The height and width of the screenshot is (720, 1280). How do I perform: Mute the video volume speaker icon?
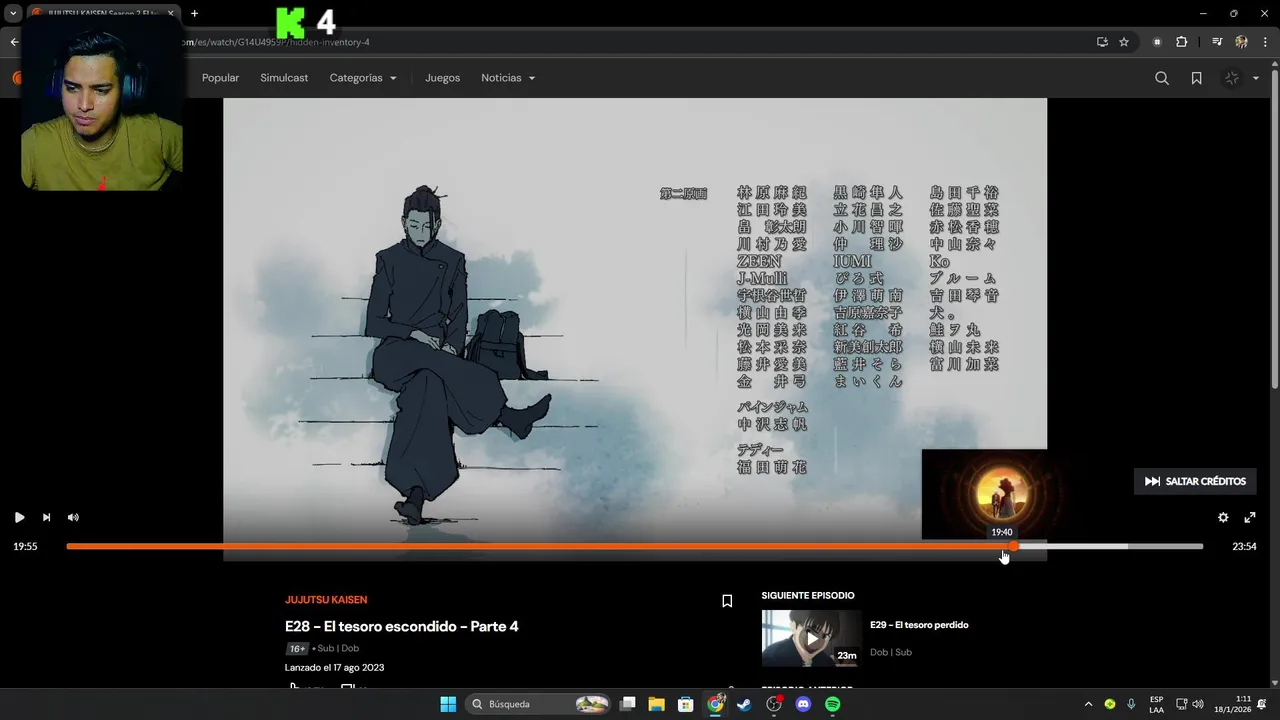pos(73,517)
